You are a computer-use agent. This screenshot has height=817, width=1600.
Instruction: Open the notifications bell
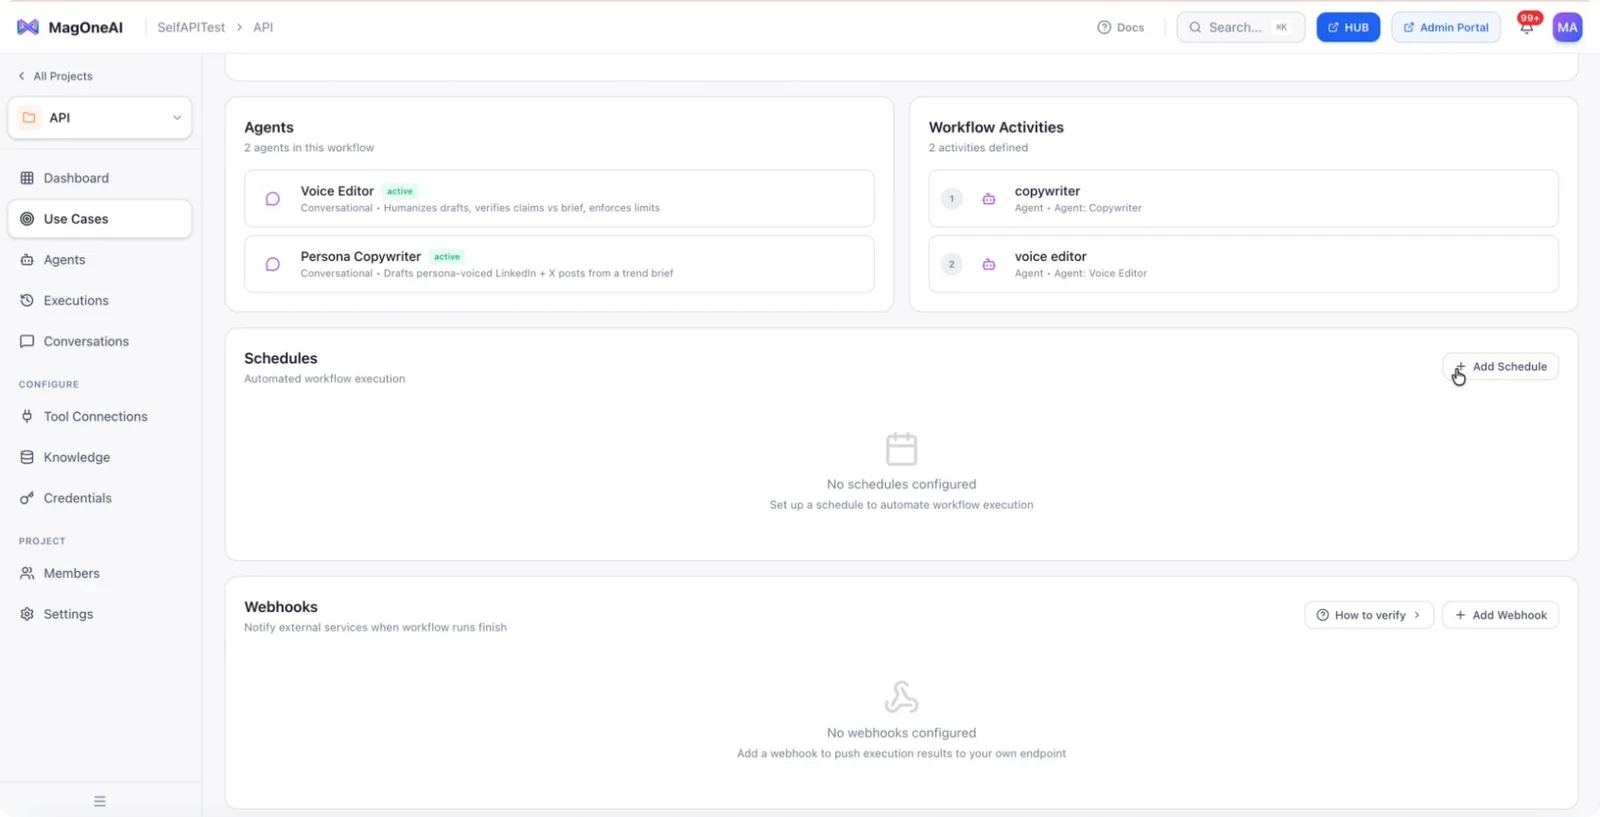[1526, 27]
